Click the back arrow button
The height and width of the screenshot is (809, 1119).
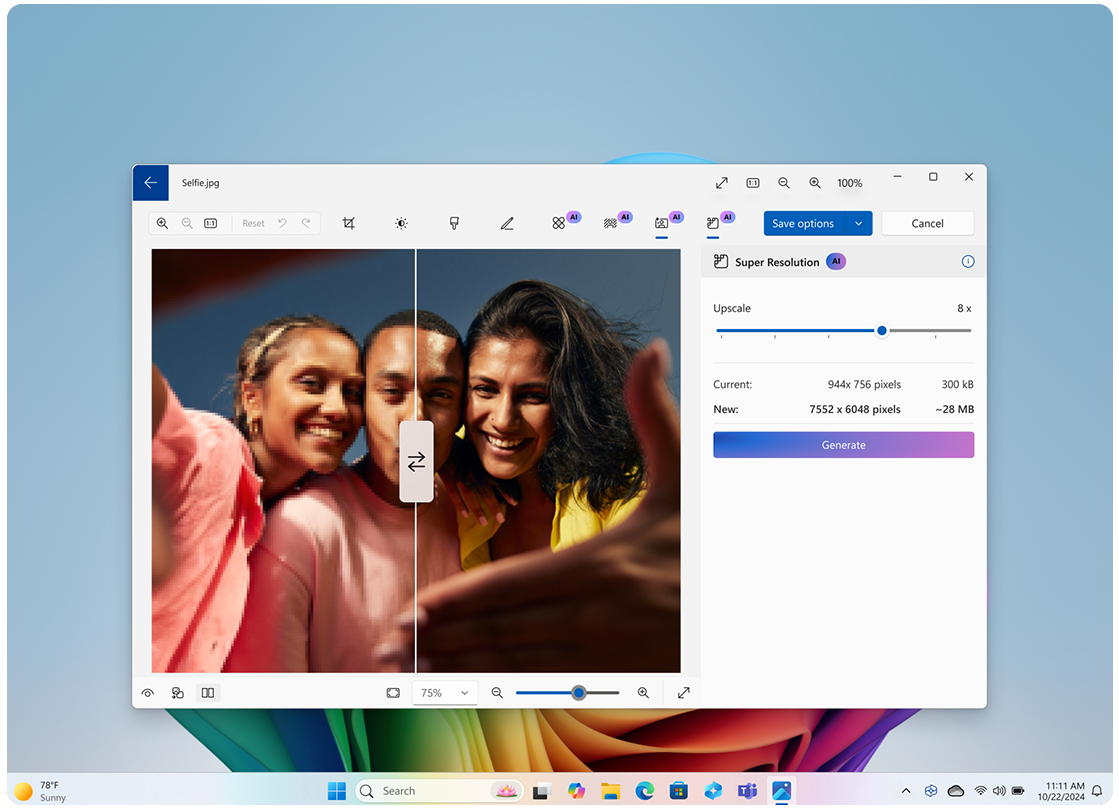point(150,183)
